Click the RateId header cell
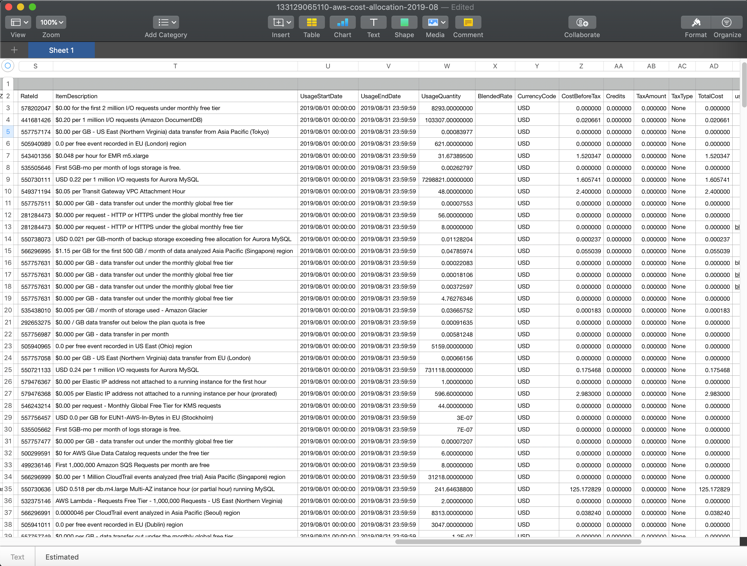 point(36,96)
